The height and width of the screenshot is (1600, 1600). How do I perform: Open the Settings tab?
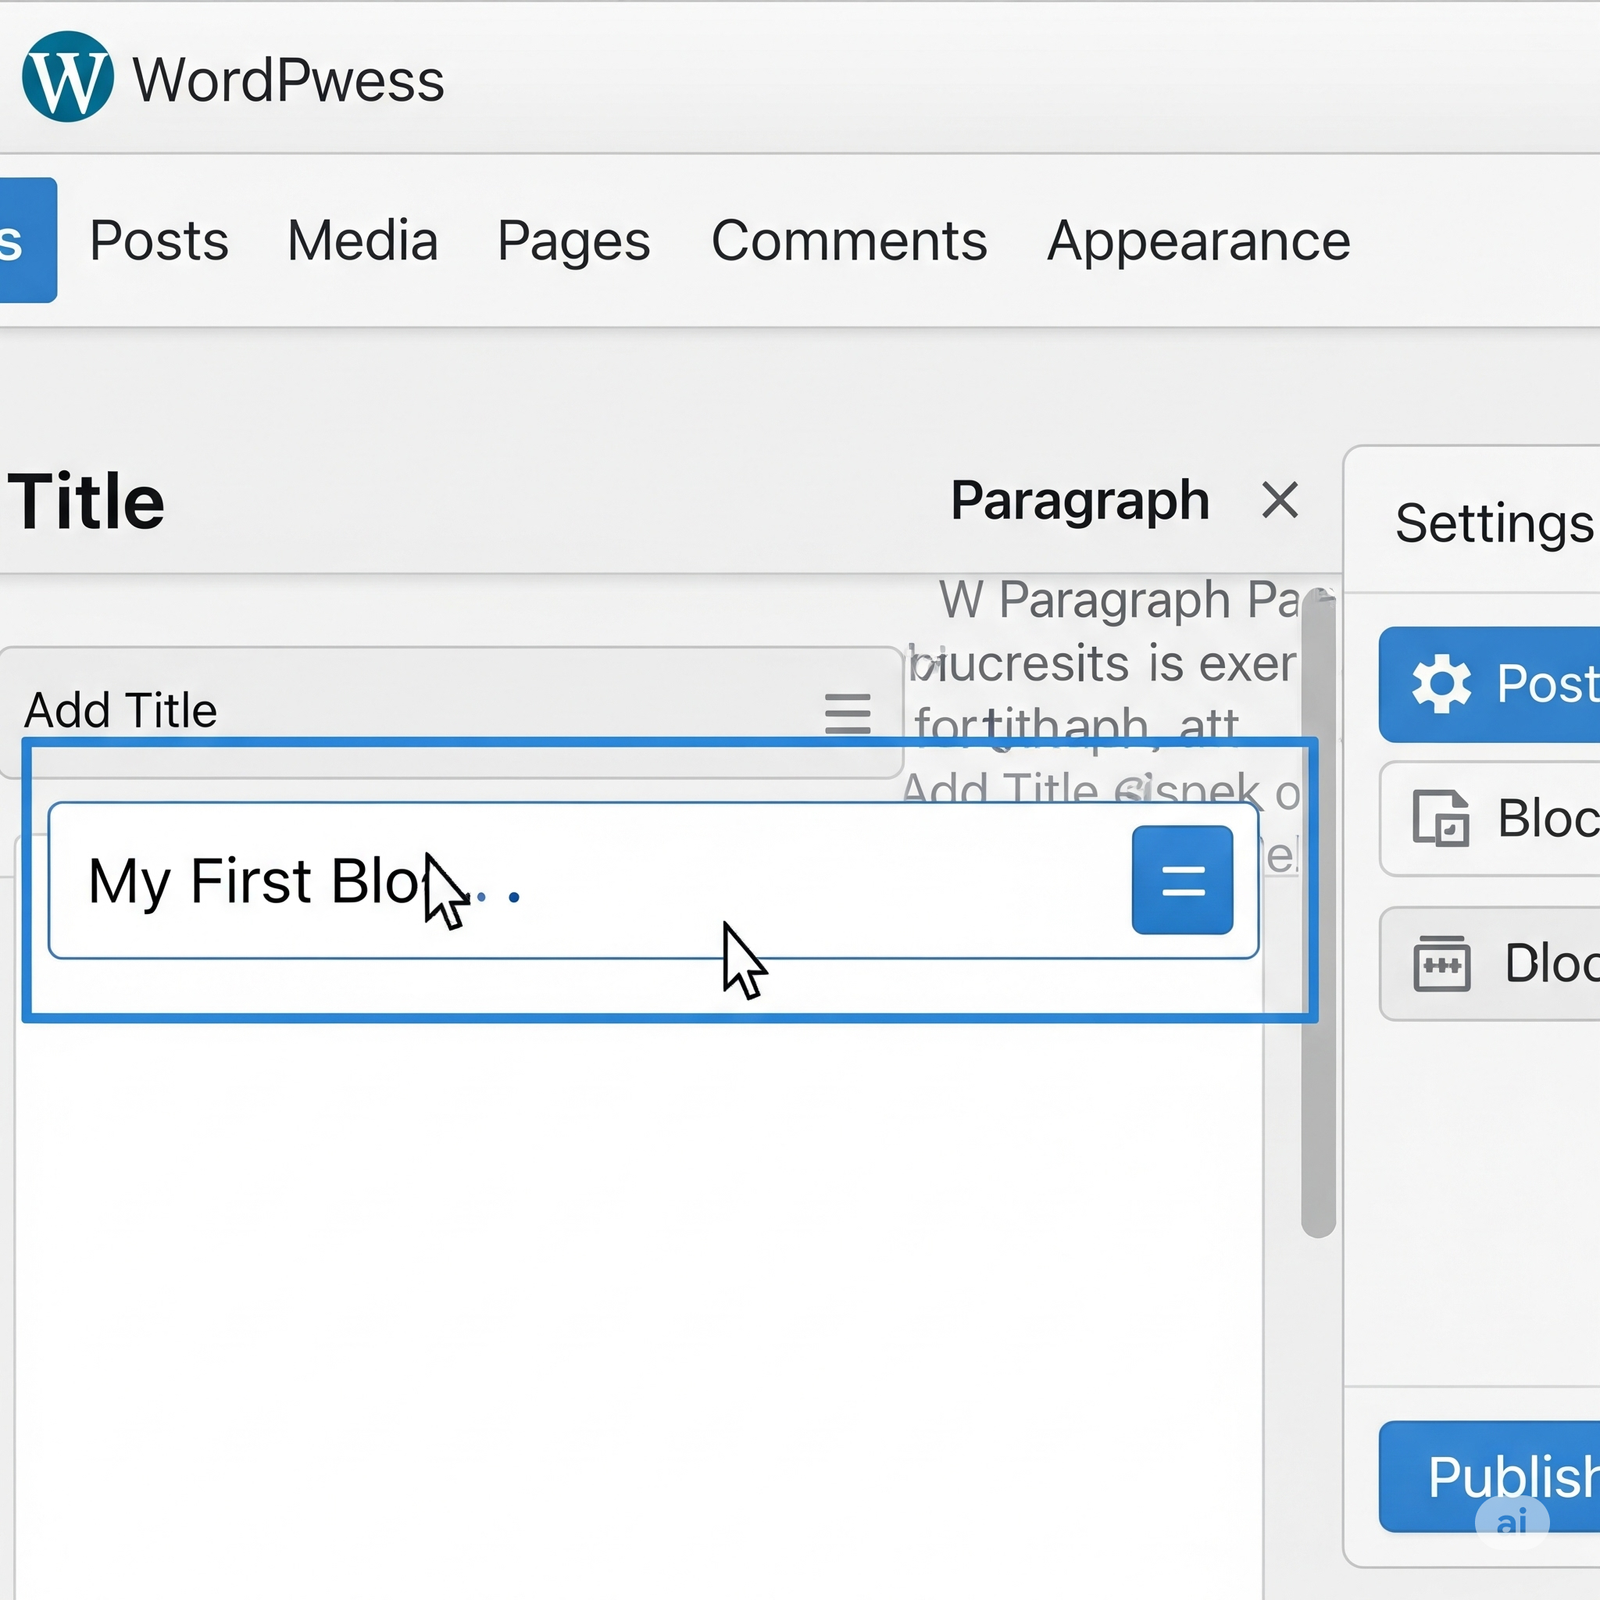tap(1494, 523)
